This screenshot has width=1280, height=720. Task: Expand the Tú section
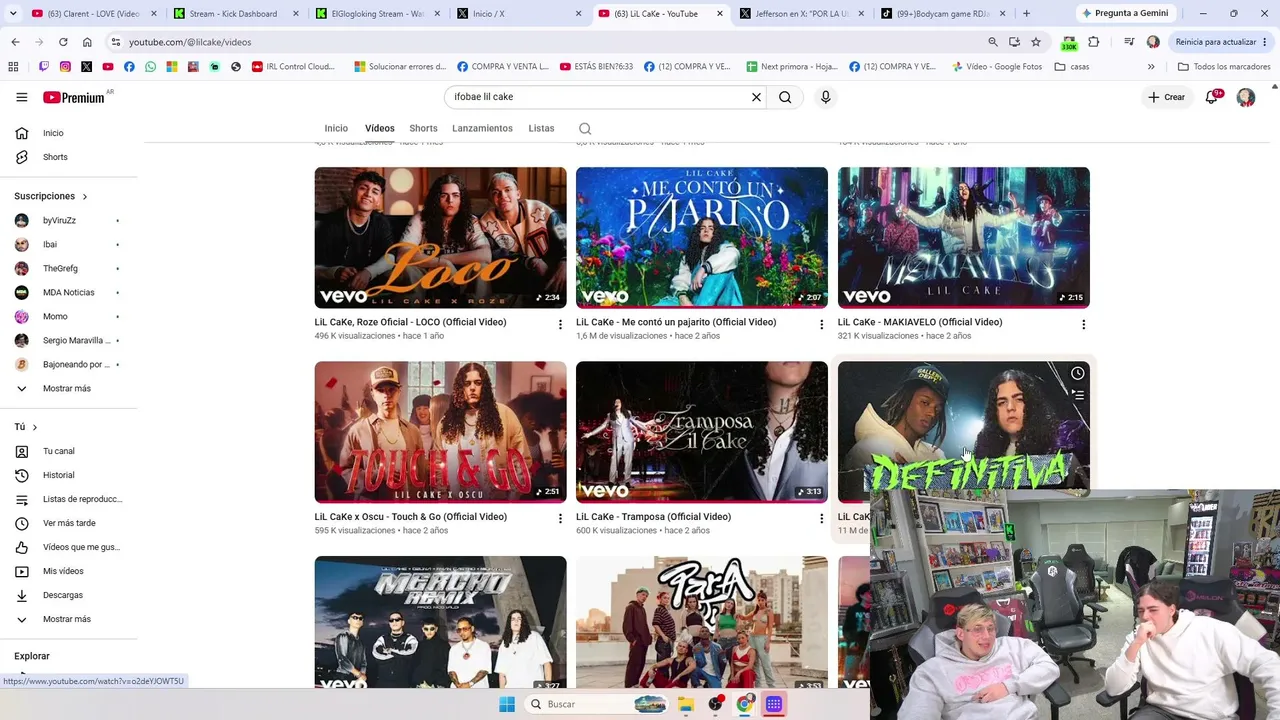coord(26,427)
